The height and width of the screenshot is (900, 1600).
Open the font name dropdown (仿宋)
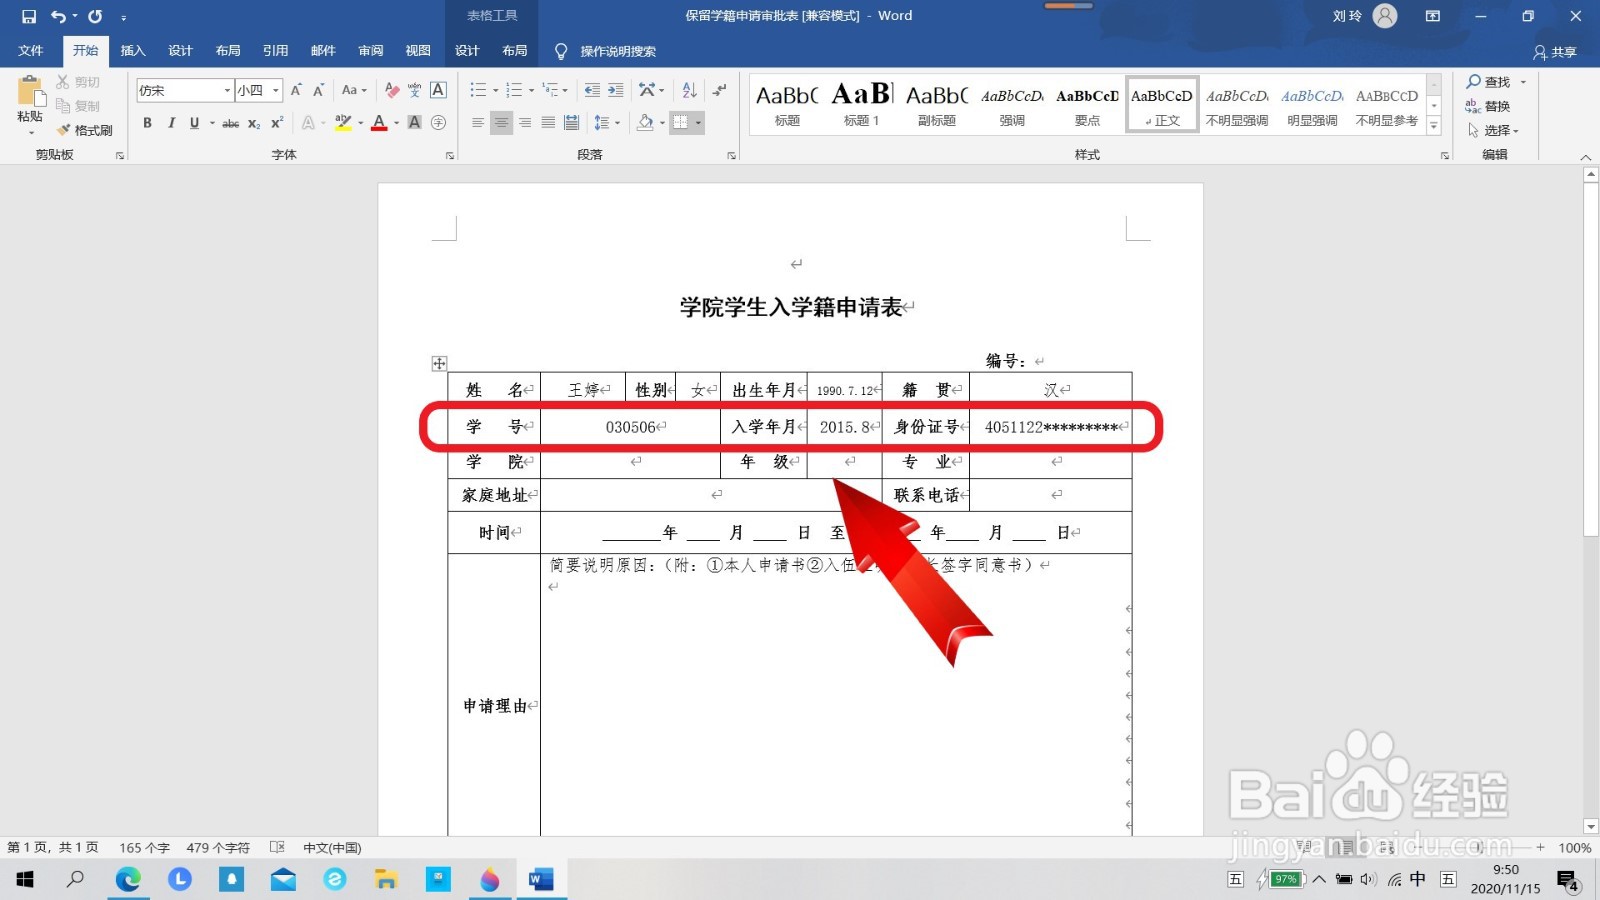tap(228, 91)
